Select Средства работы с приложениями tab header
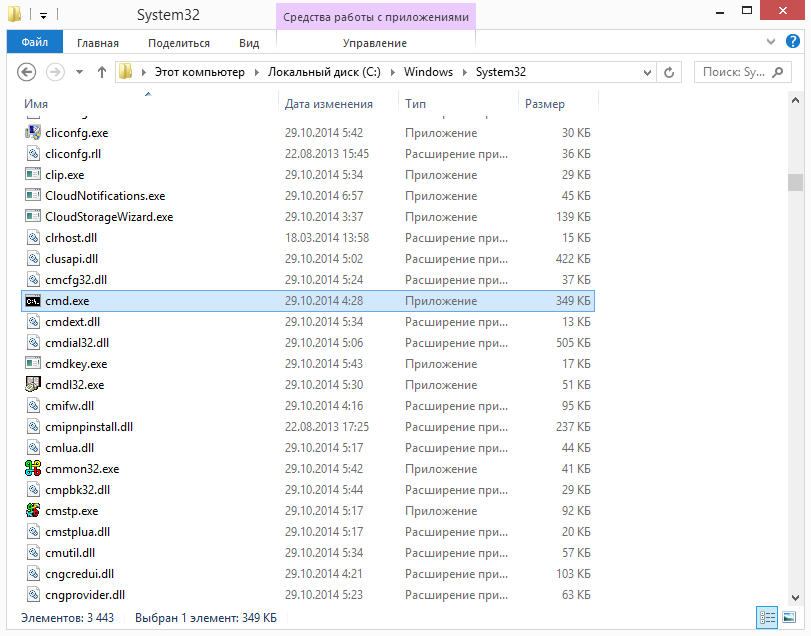This screenshot has height=636, width=811. pos(376,17)
